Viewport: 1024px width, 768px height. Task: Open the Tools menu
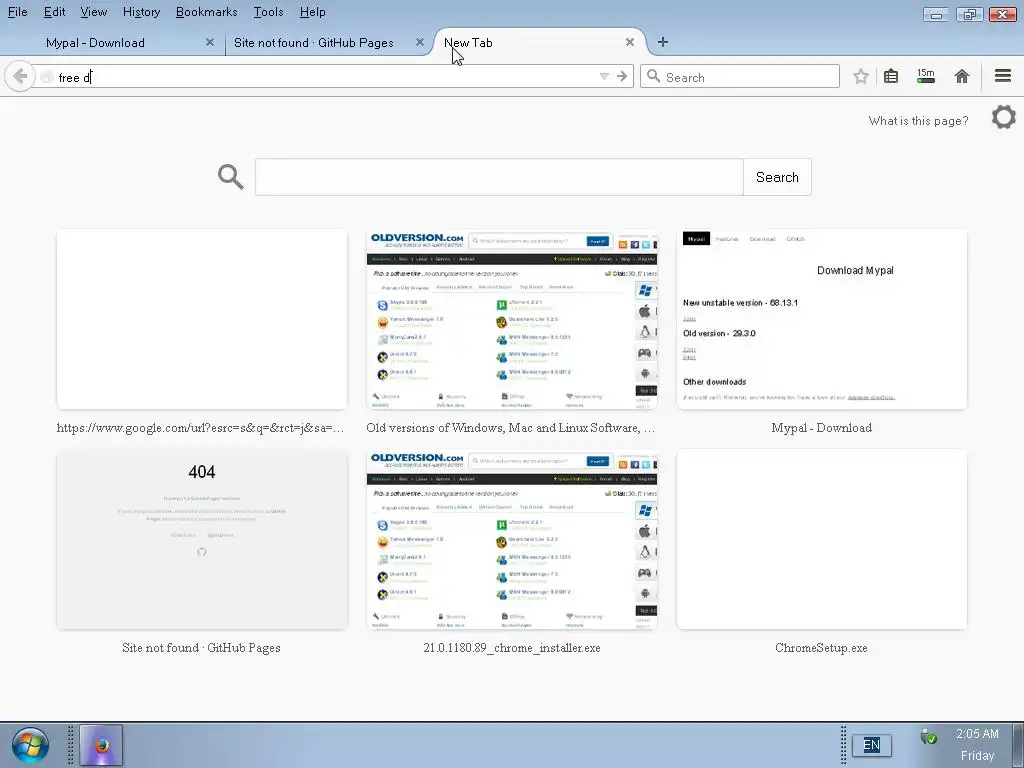268,12
